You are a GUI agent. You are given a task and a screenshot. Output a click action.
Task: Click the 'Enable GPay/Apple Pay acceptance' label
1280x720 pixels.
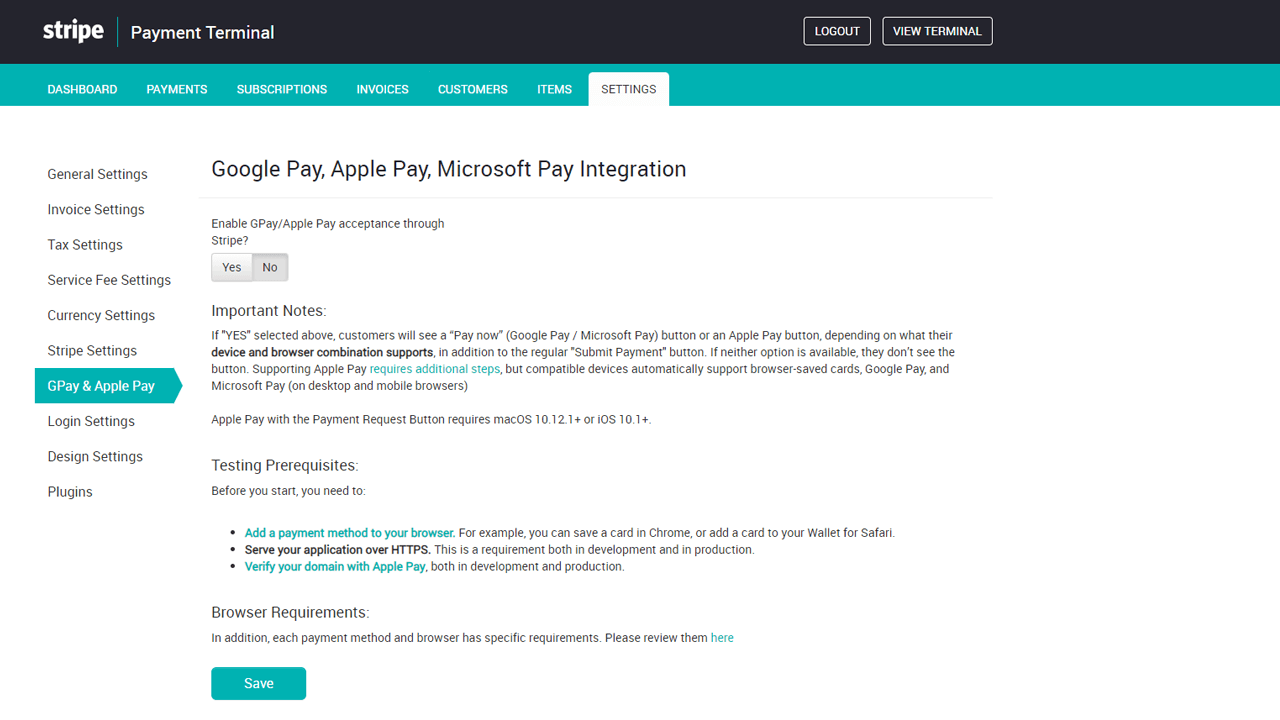point(328,232)
